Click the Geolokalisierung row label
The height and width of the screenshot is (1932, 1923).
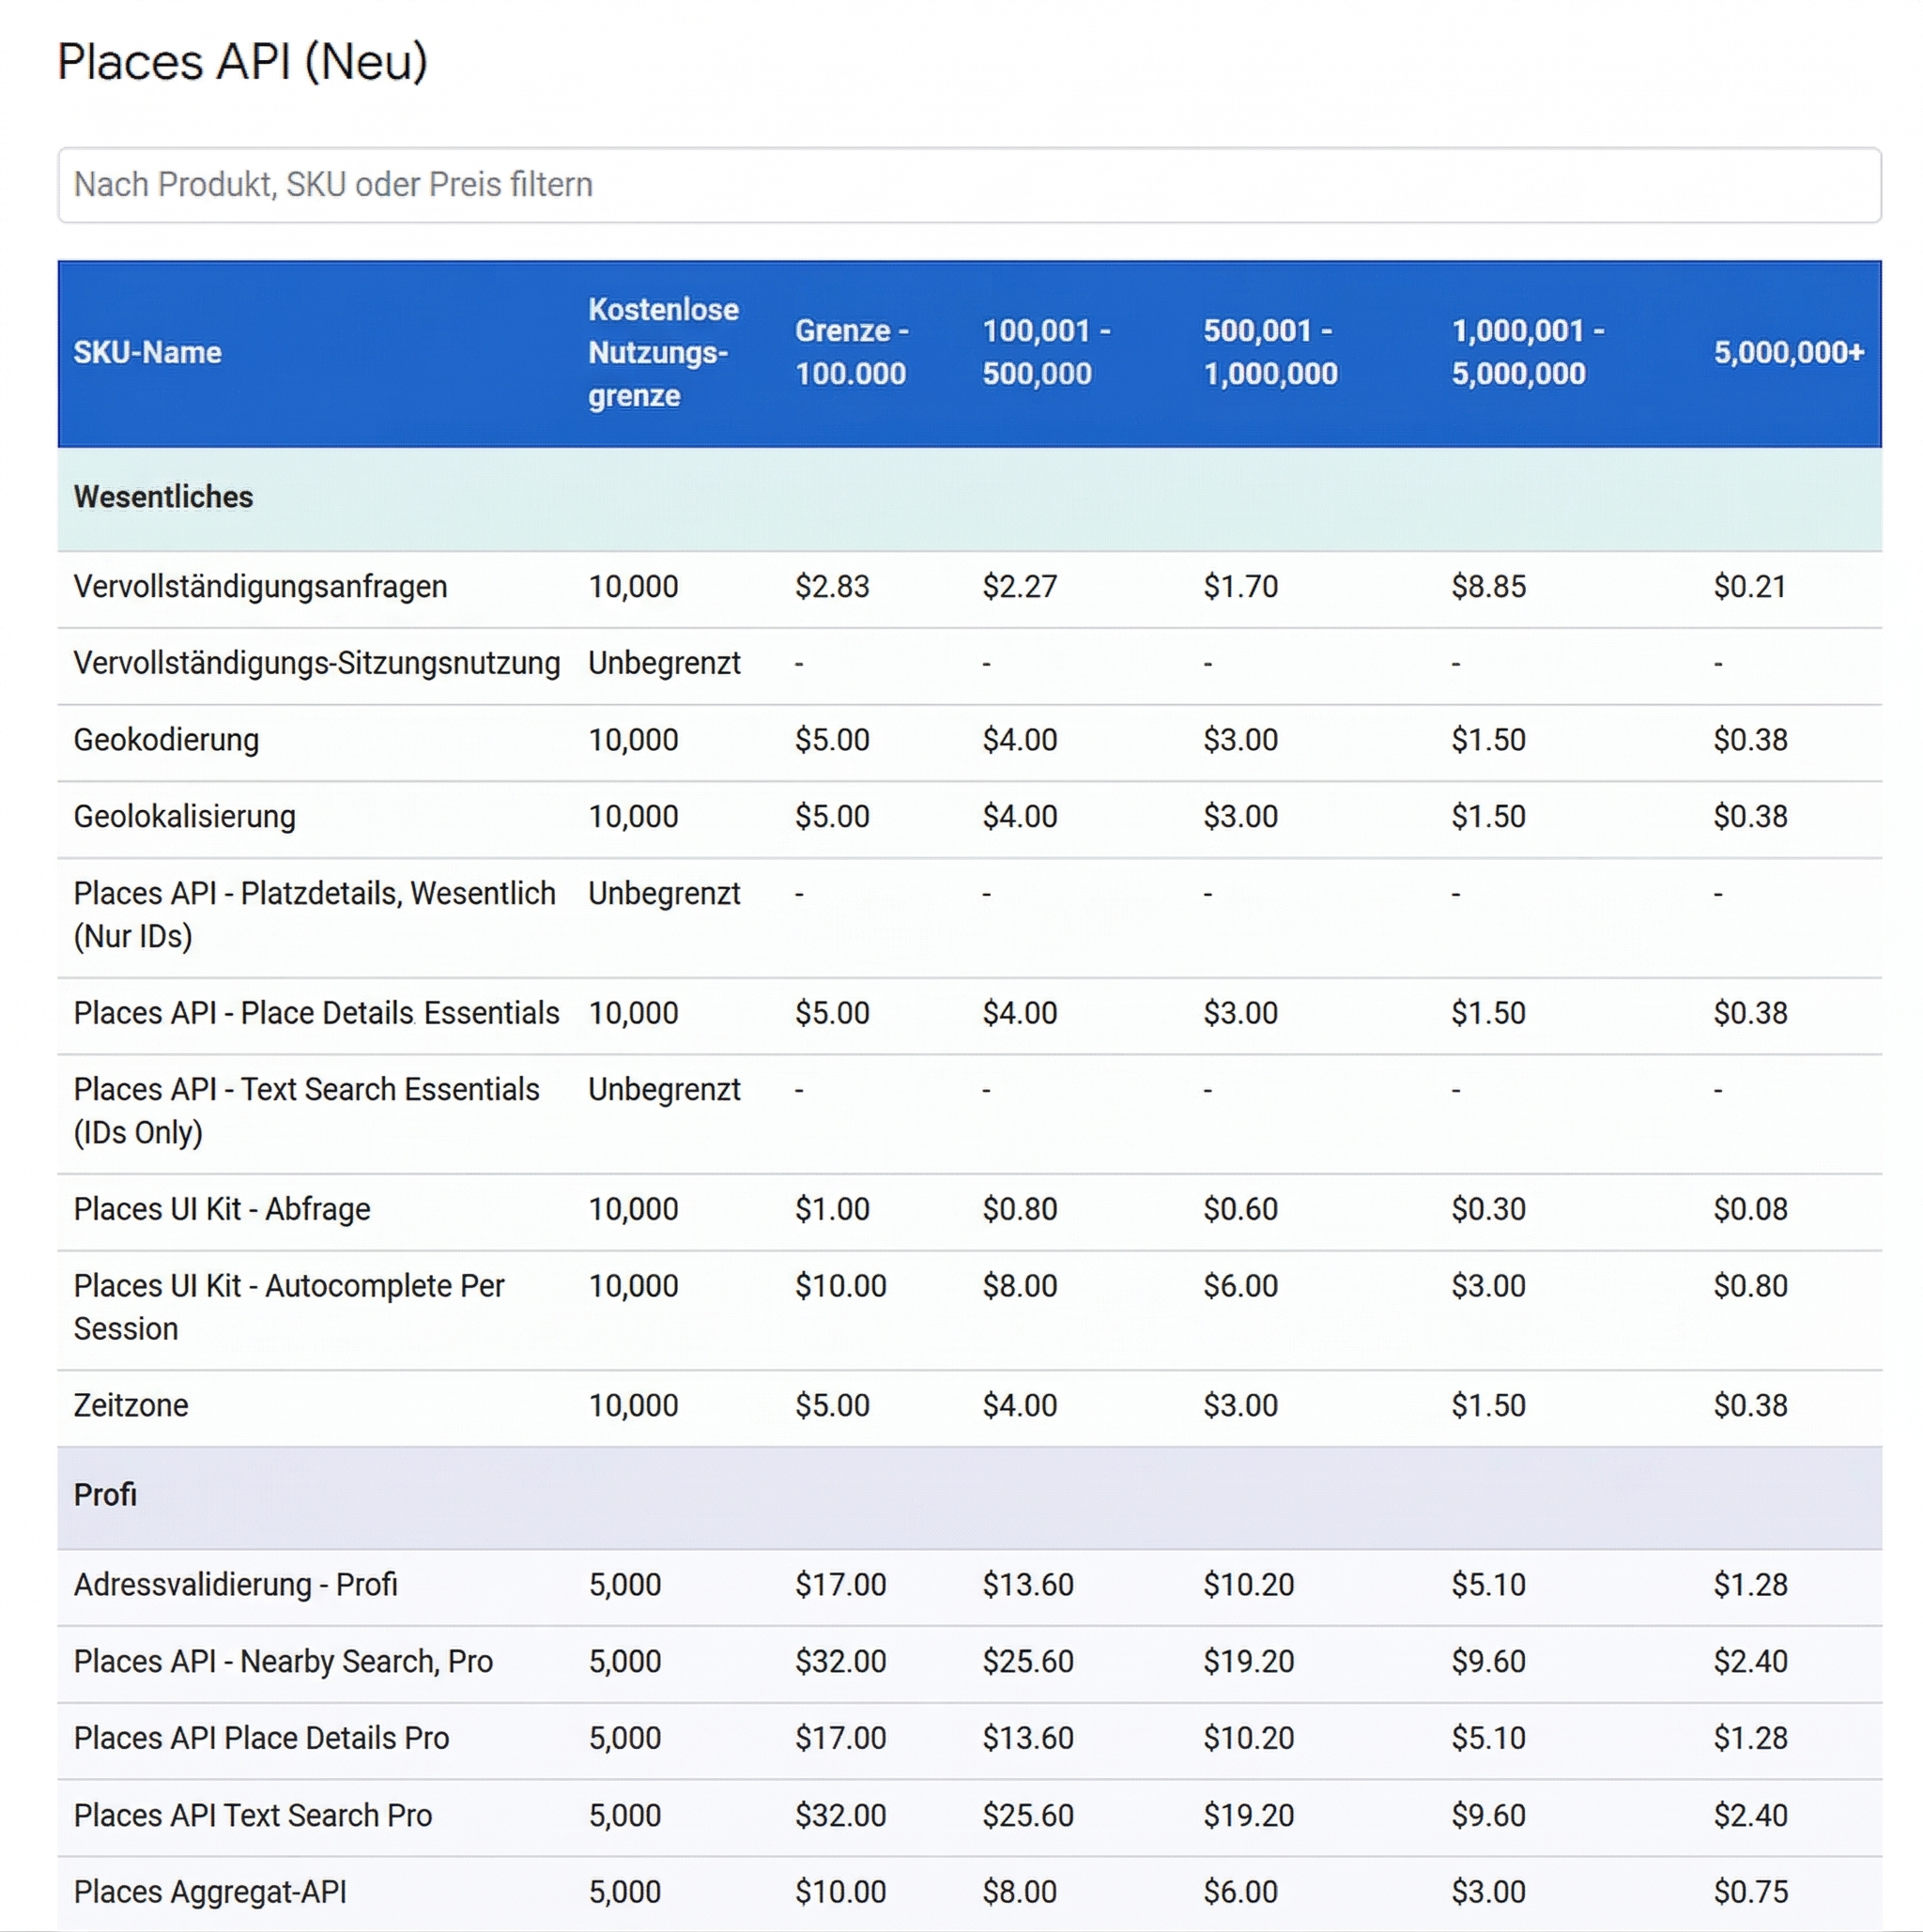(184, 816)
